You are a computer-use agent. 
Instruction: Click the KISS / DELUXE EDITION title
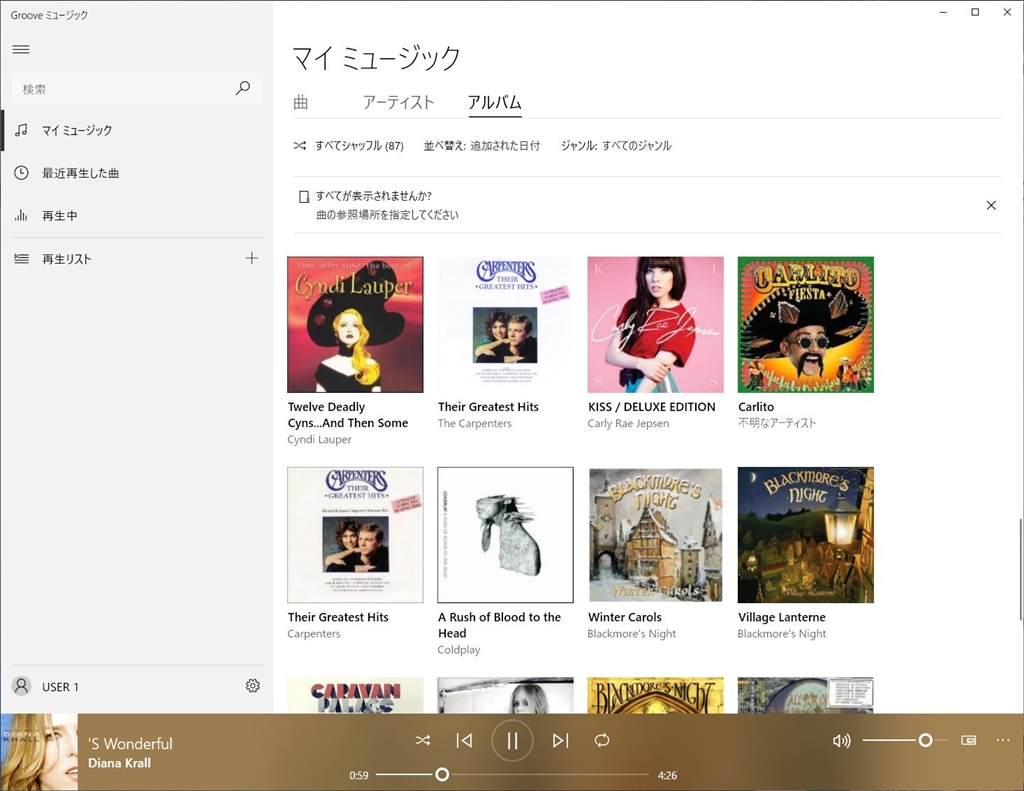pos(652,407)
